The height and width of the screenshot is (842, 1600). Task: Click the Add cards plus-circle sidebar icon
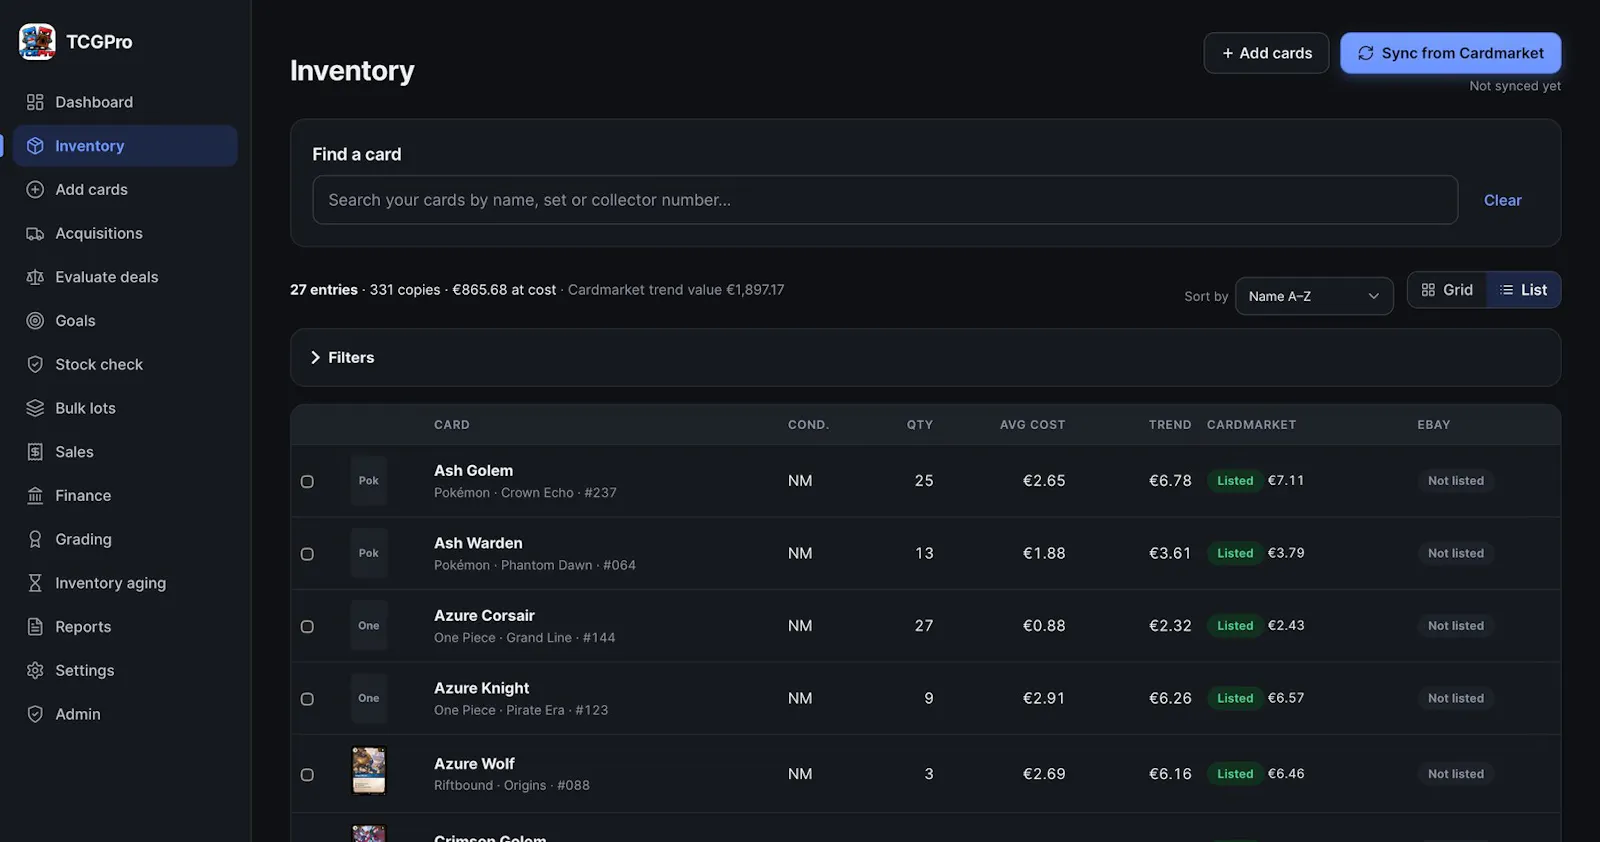(35, 190)
